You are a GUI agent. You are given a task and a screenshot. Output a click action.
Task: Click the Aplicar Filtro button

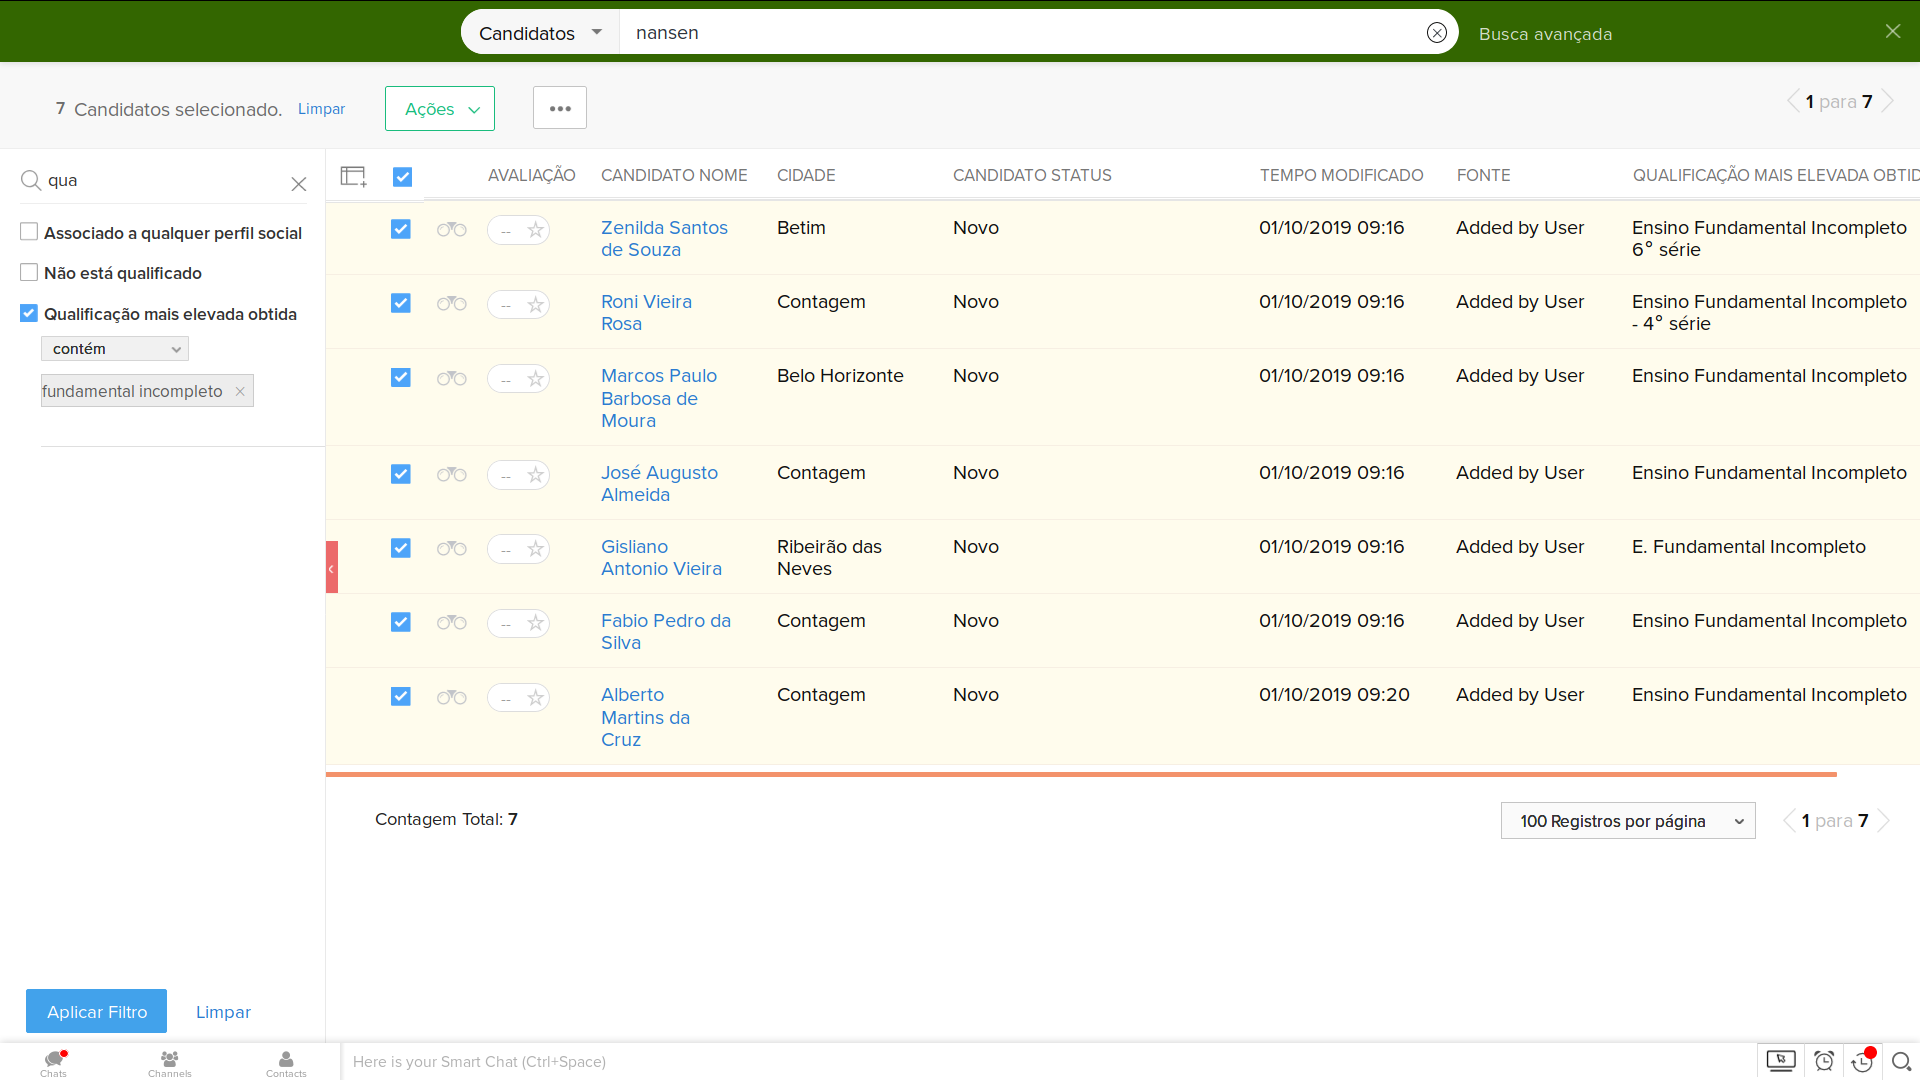tap(97, 1011)
